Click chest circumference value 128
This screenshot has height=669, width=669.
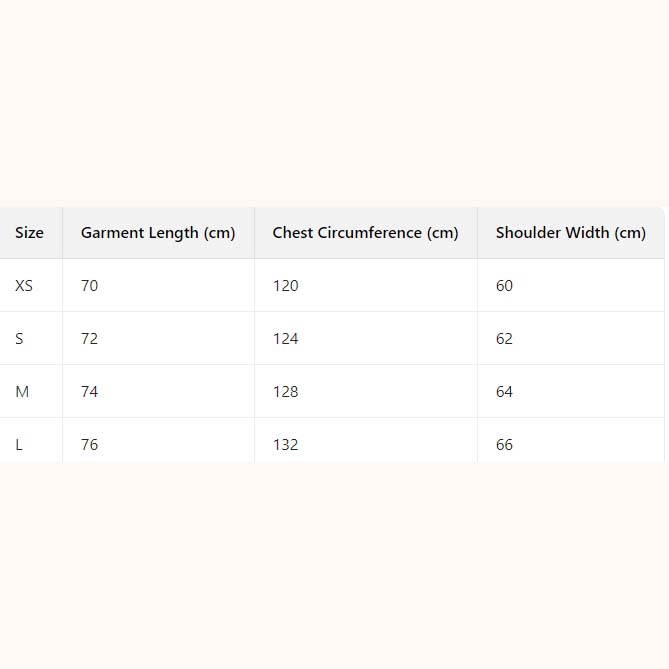286,392
